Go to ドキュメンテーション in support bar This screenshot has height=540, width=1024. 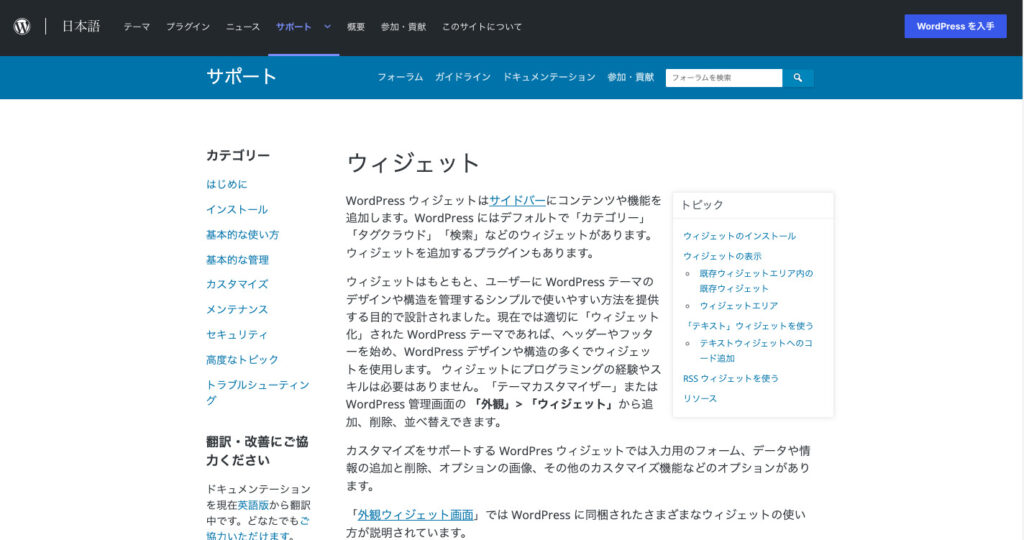point(549,77)
